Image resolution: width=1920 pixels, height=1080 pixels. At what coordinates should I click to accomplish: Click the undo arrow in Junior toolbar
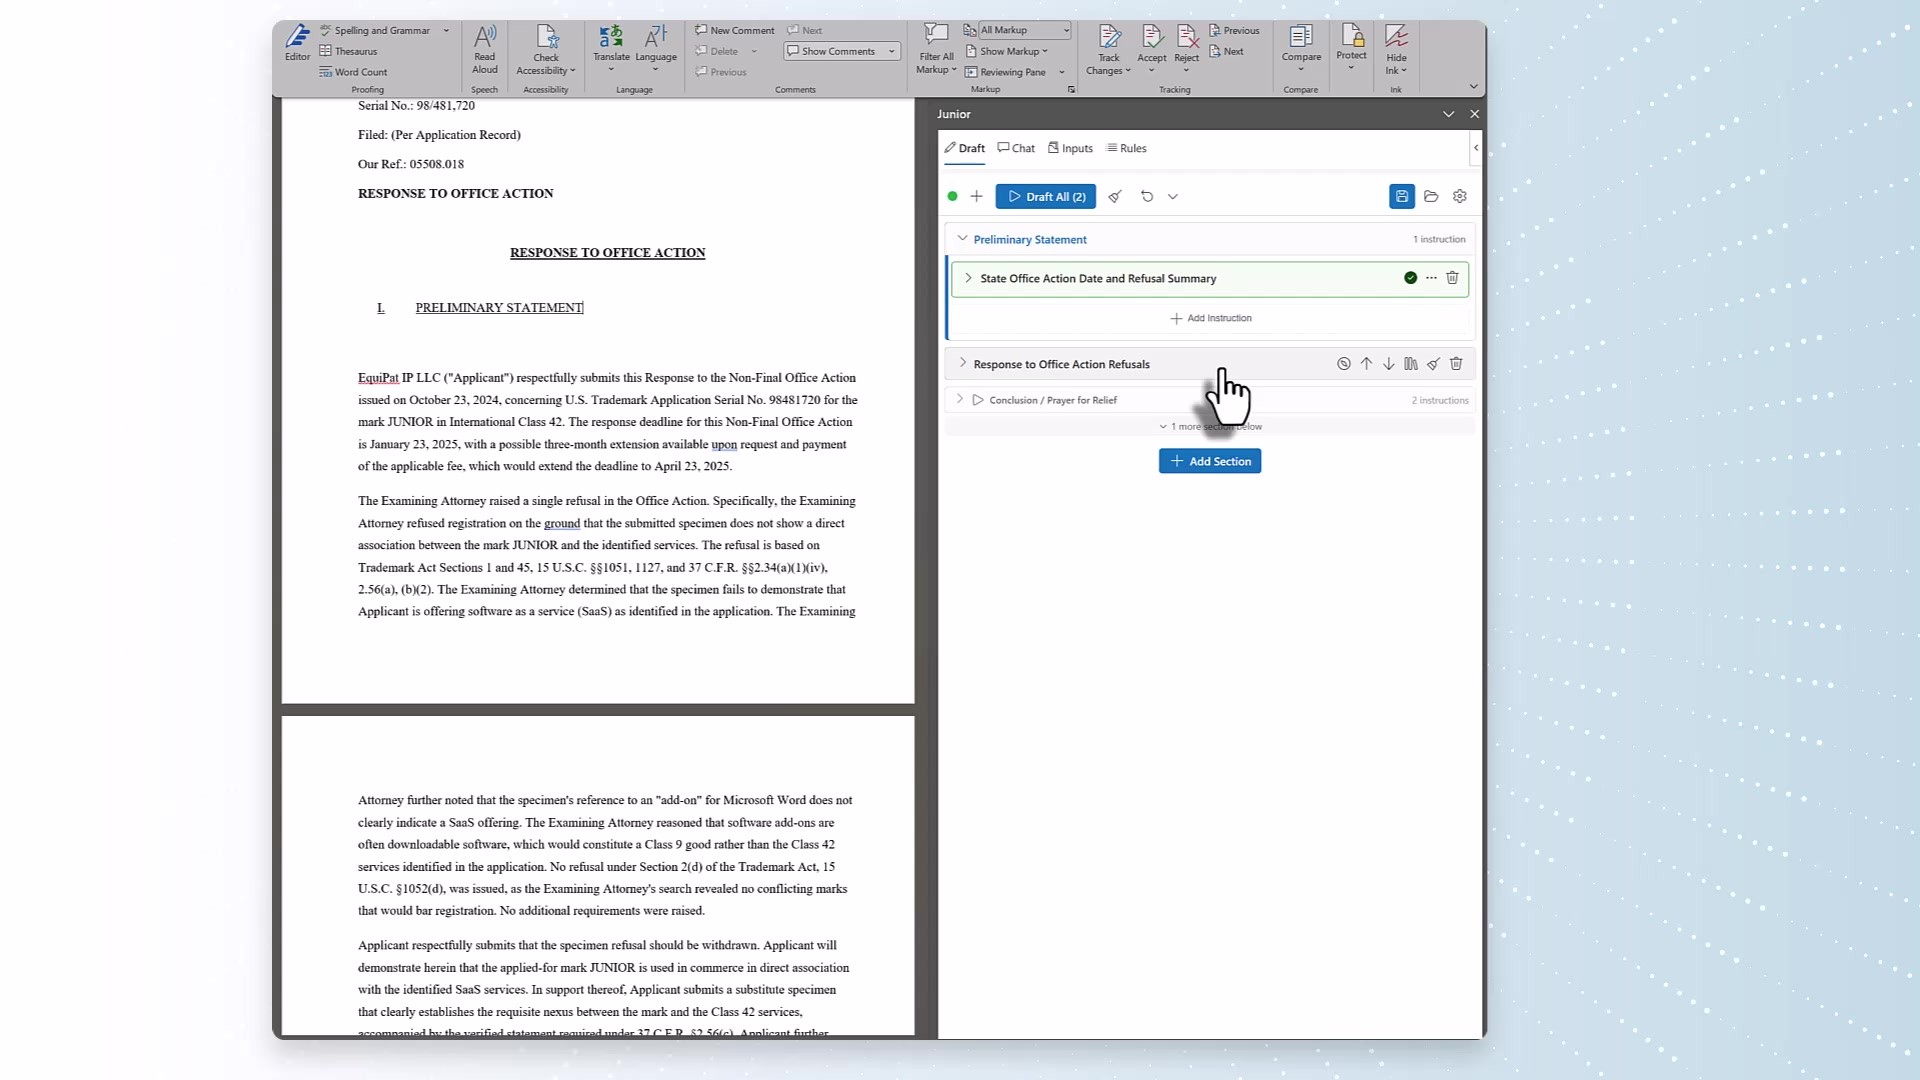tap(1147, 197)
